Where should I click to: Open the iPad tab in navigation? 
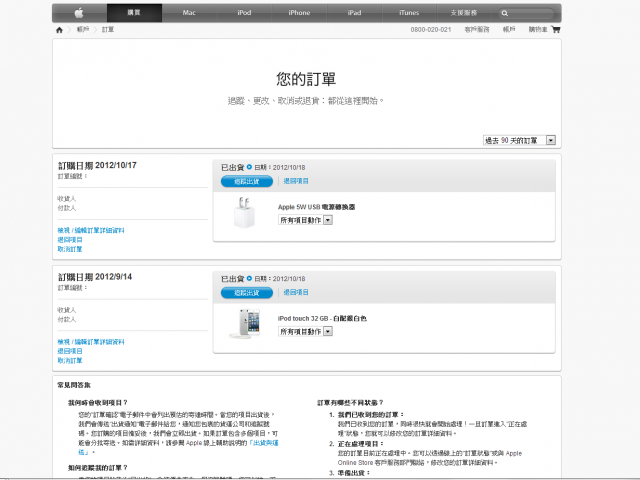point(354,13)
